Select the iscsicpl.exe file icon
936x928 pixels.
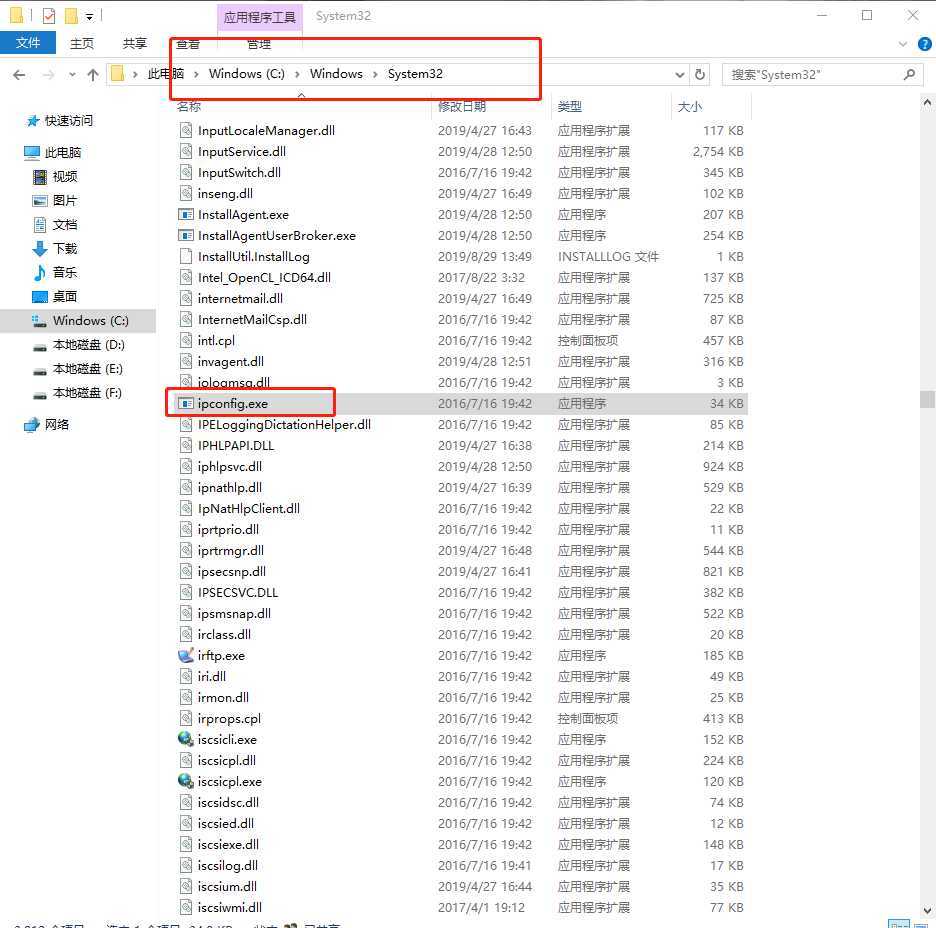point(186,782)
